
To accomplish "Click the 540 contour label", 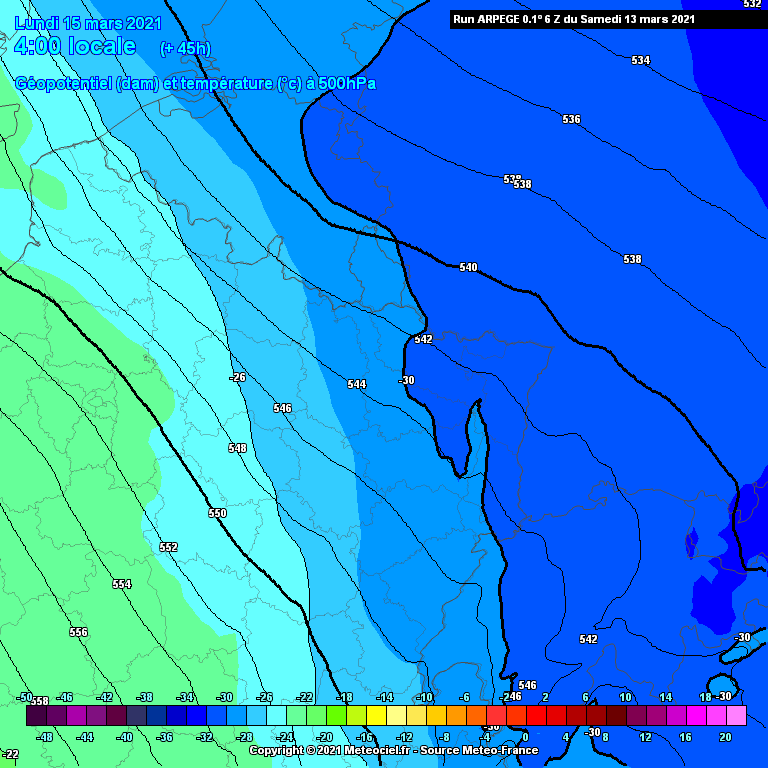I will [x=468, y=267].
